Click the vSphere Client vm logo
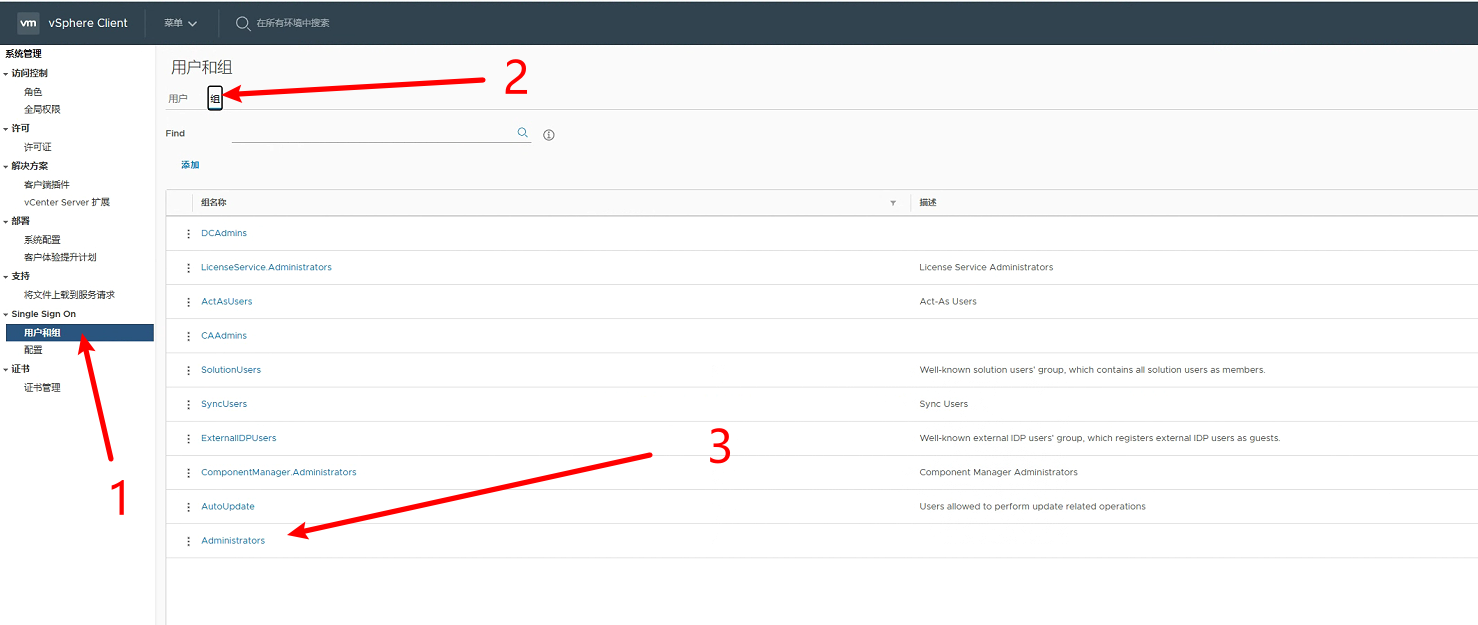Viewport: 1478px width, 625px height. (28, 23)
